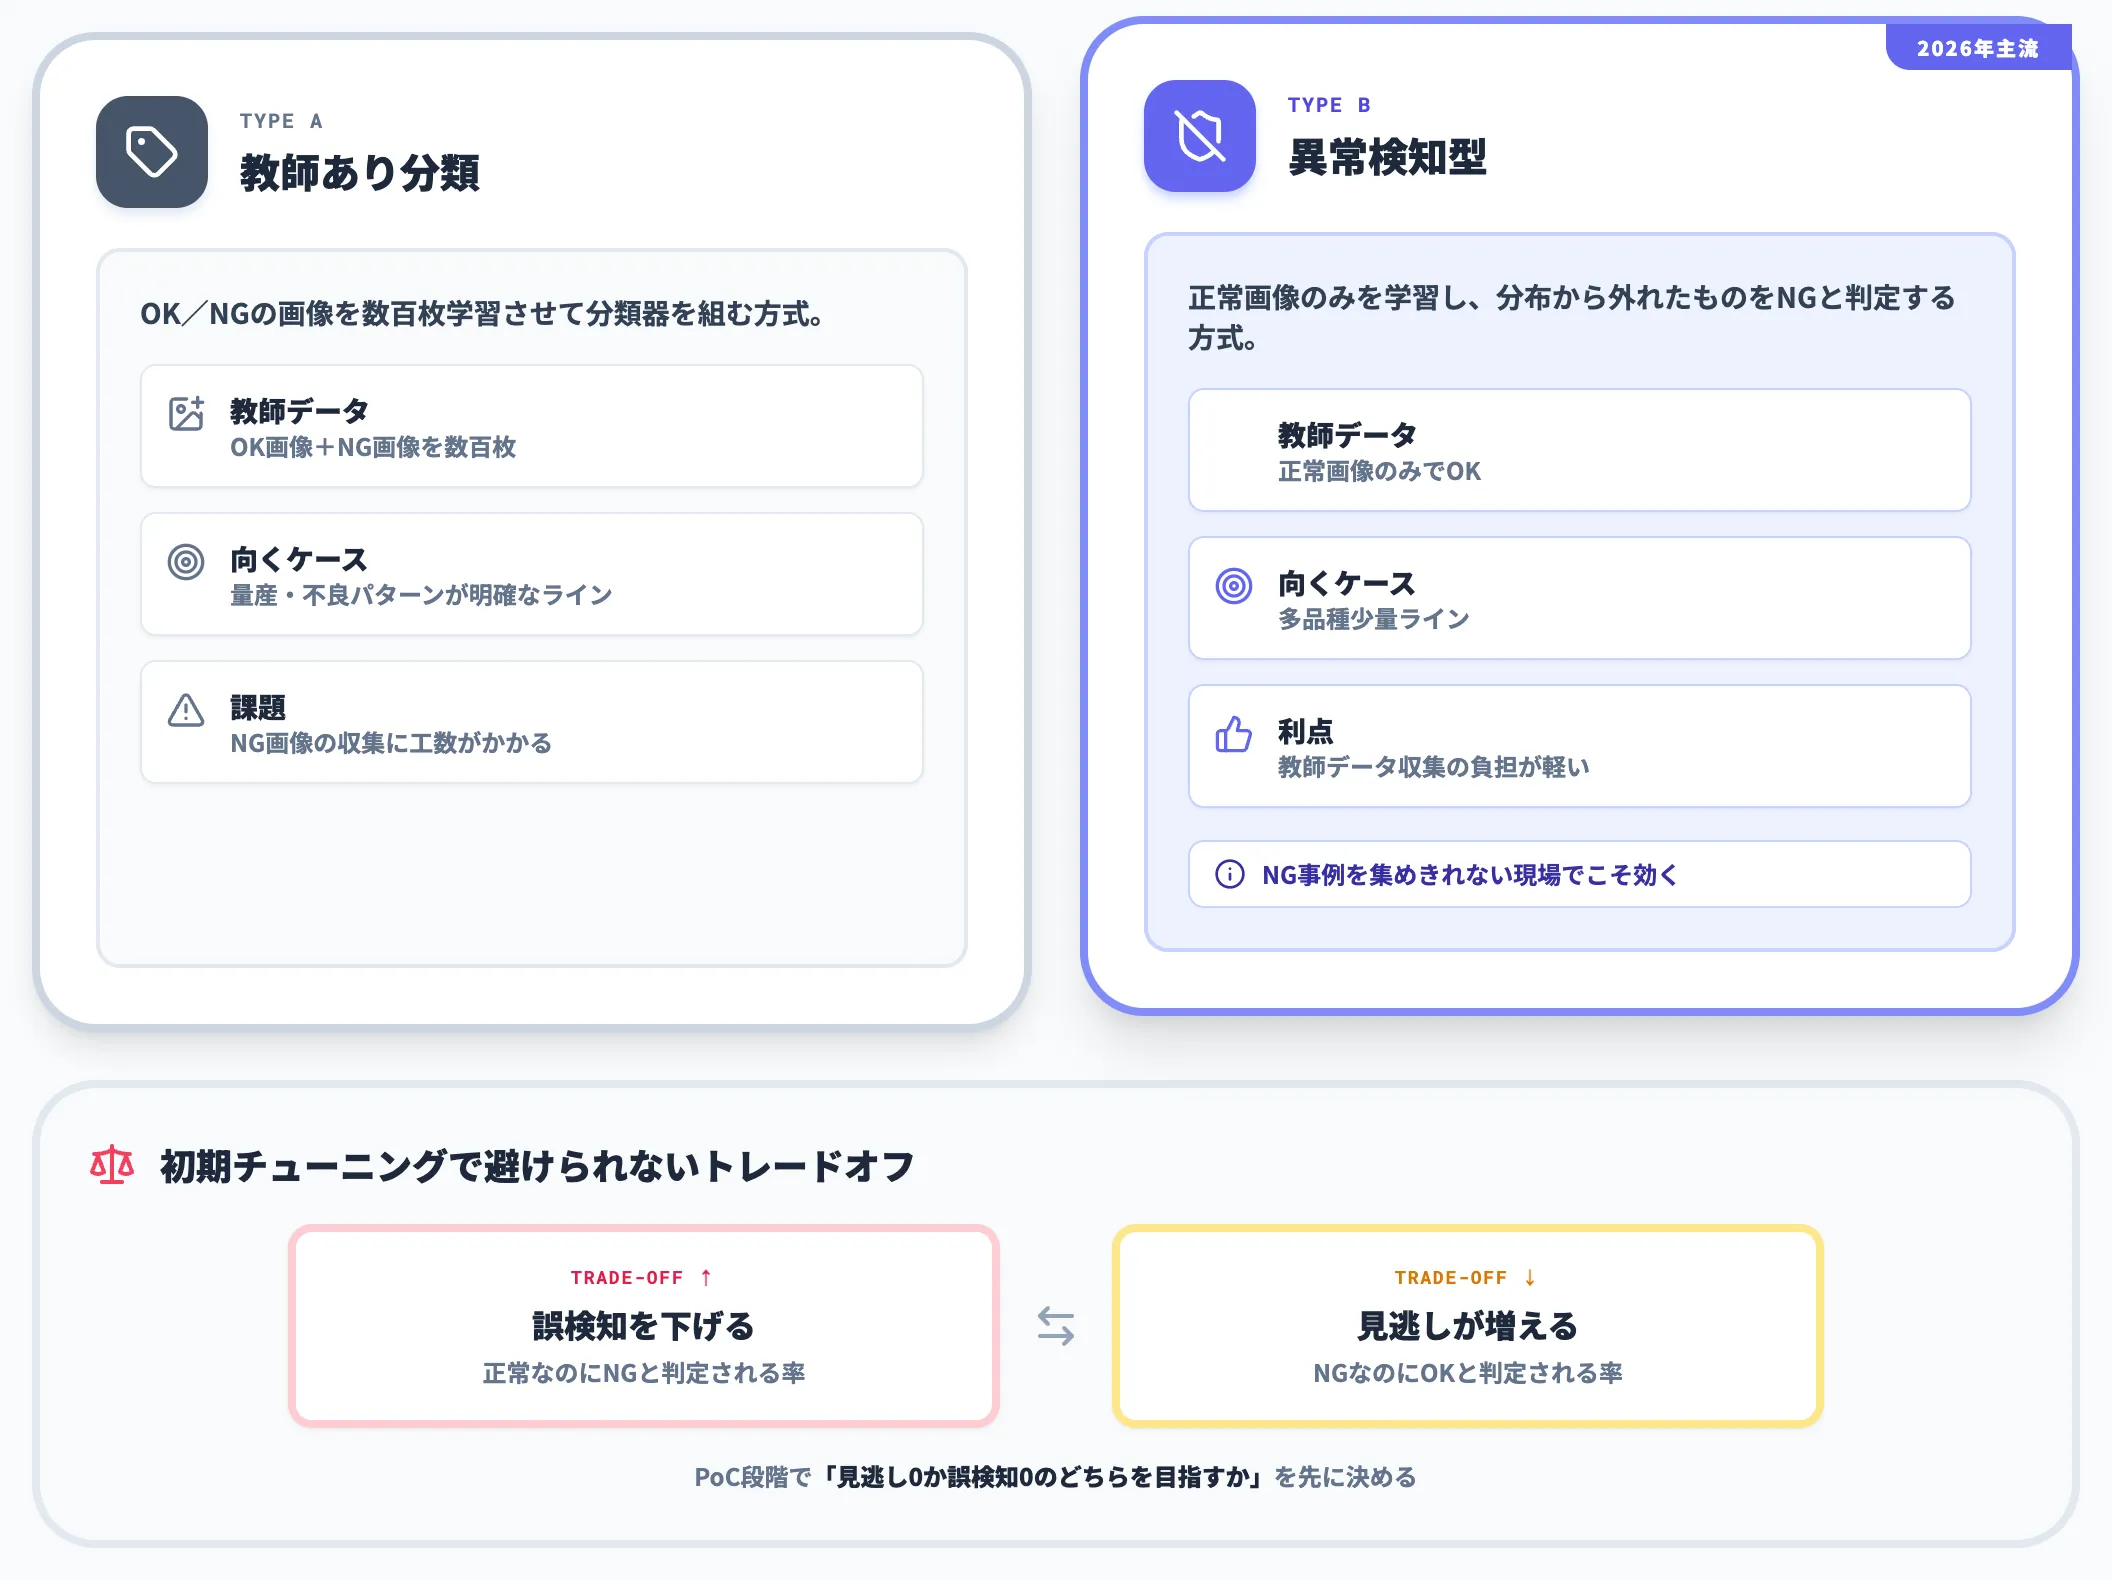Select the 誤検知を下げる trade-off card
2112x1580 pixels.
pyautogui.click(x=644, y=1326)
